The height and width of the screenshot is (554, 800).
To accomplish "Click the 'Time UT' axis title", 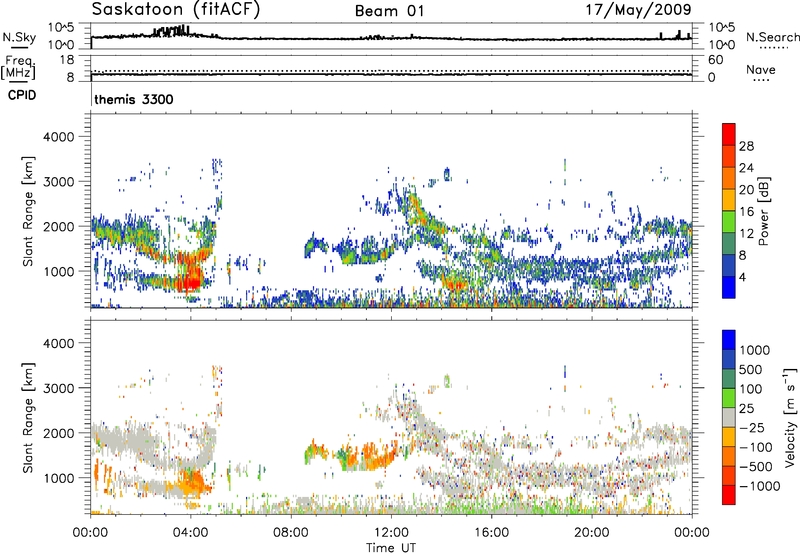I will (391, 548).
